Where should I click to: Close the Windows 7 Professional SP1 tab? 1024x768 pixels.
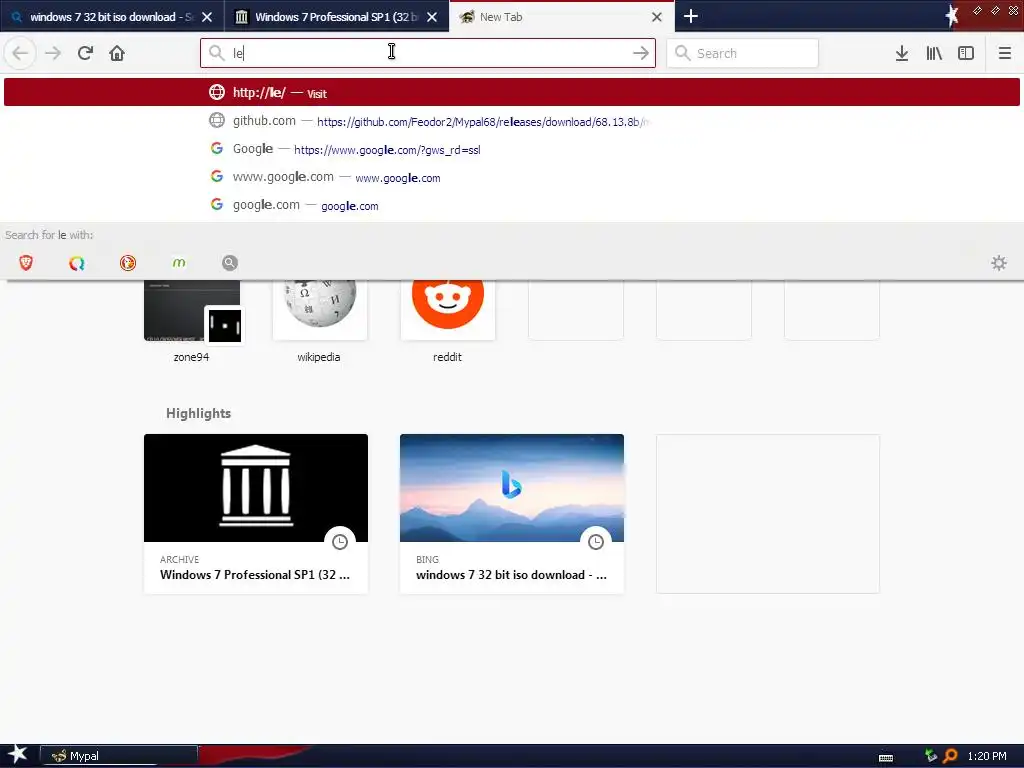pos(432,17)
